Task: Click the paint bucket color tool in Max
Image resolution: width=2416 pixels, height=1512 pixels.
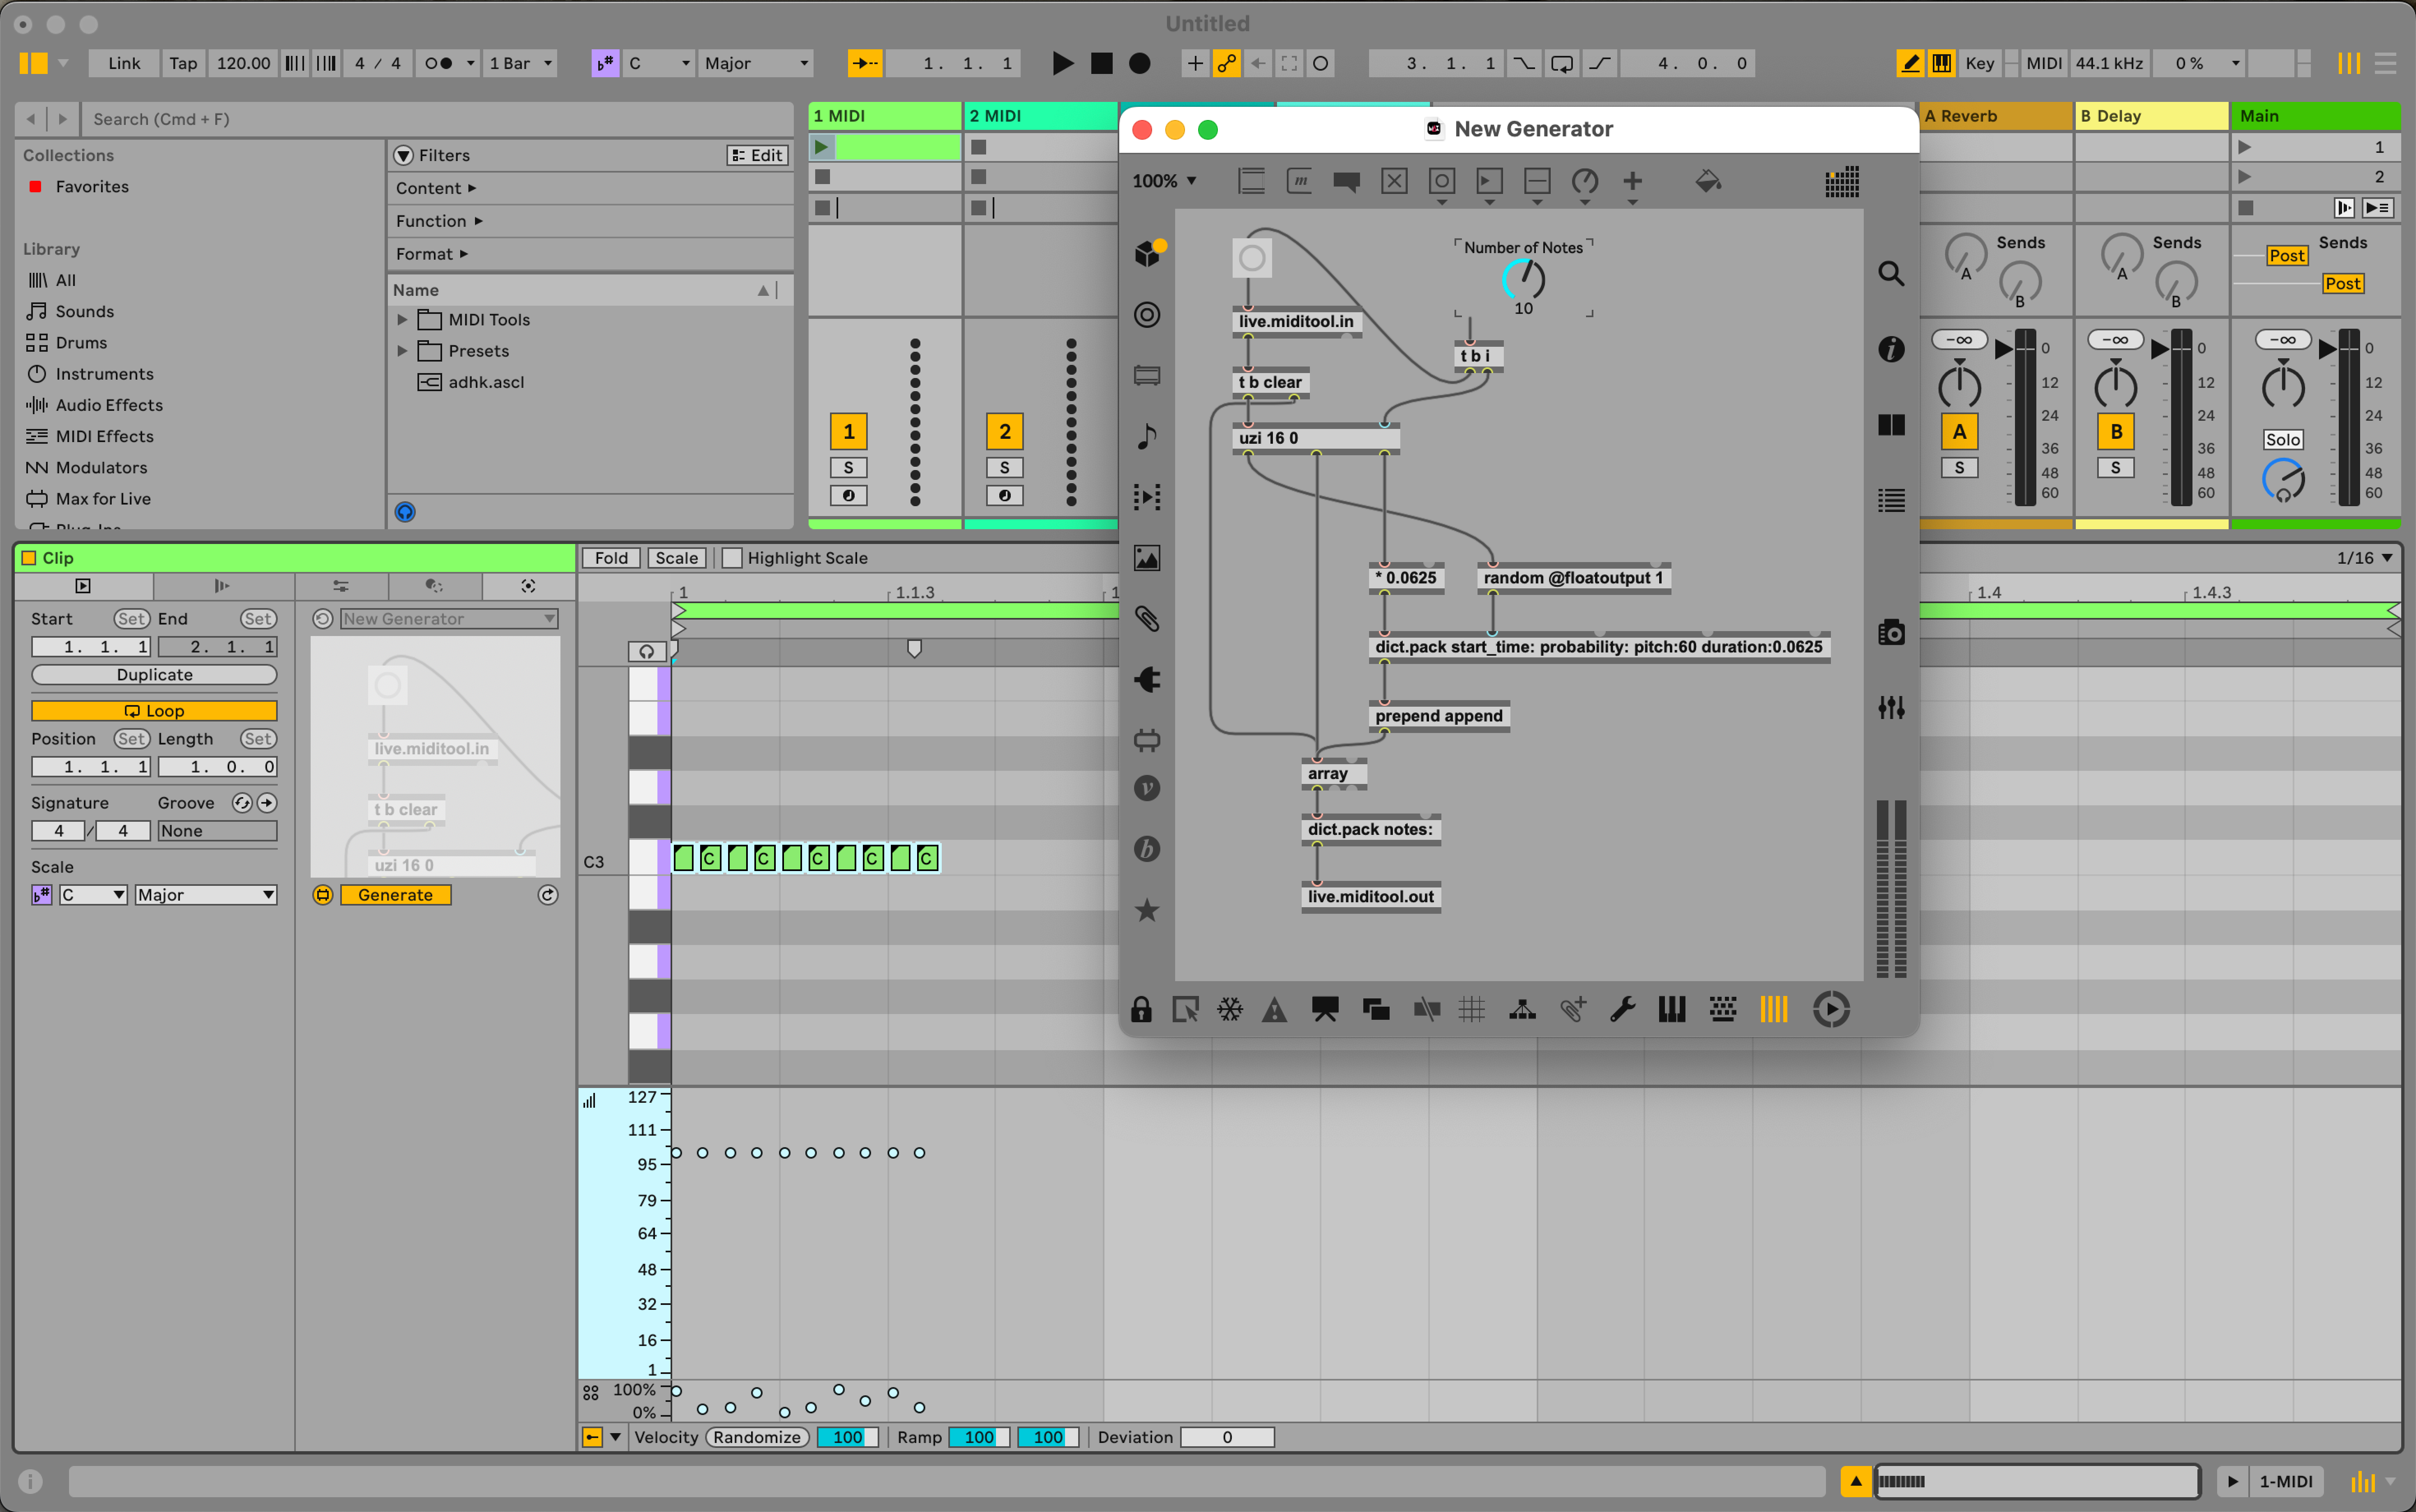Action: point(1708,181)
